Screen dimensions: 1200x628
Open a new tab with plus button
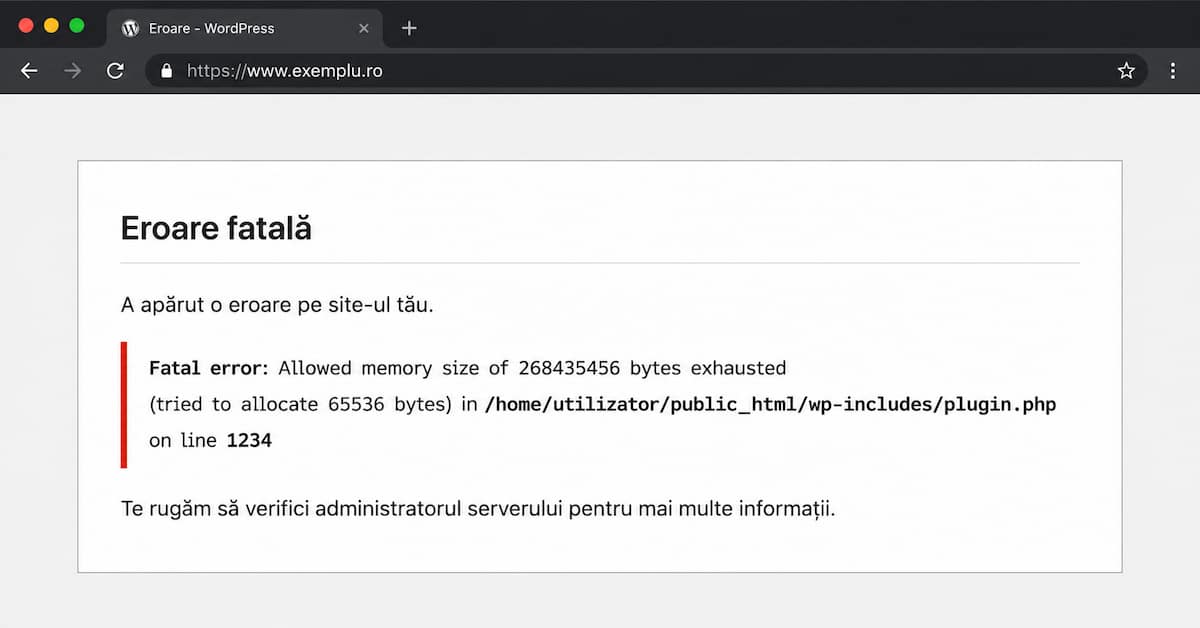click(x=408, y=28)
